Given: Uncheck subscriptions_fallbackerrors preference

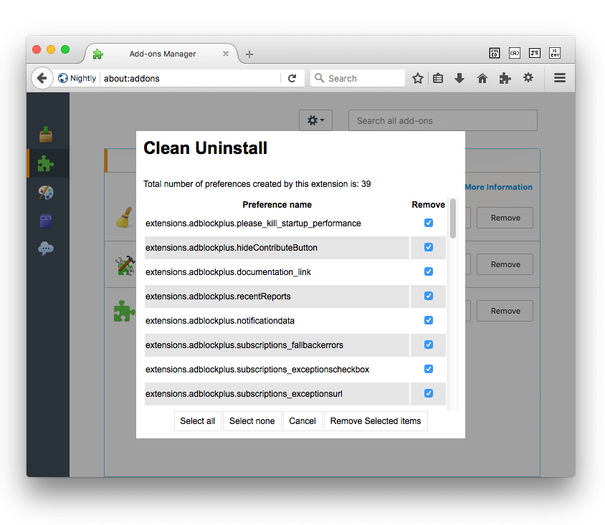Looking at the screenshot, I should (x=428, y=344).
